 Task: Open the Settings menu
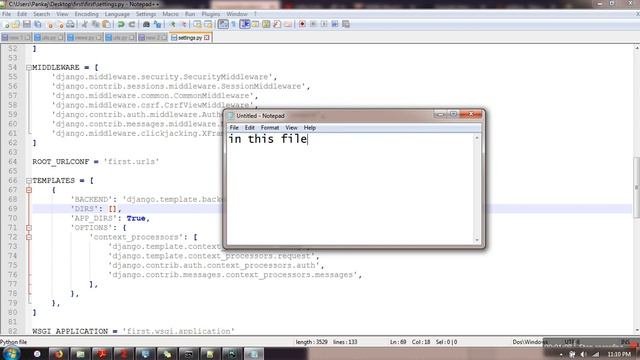click(146, 14)
